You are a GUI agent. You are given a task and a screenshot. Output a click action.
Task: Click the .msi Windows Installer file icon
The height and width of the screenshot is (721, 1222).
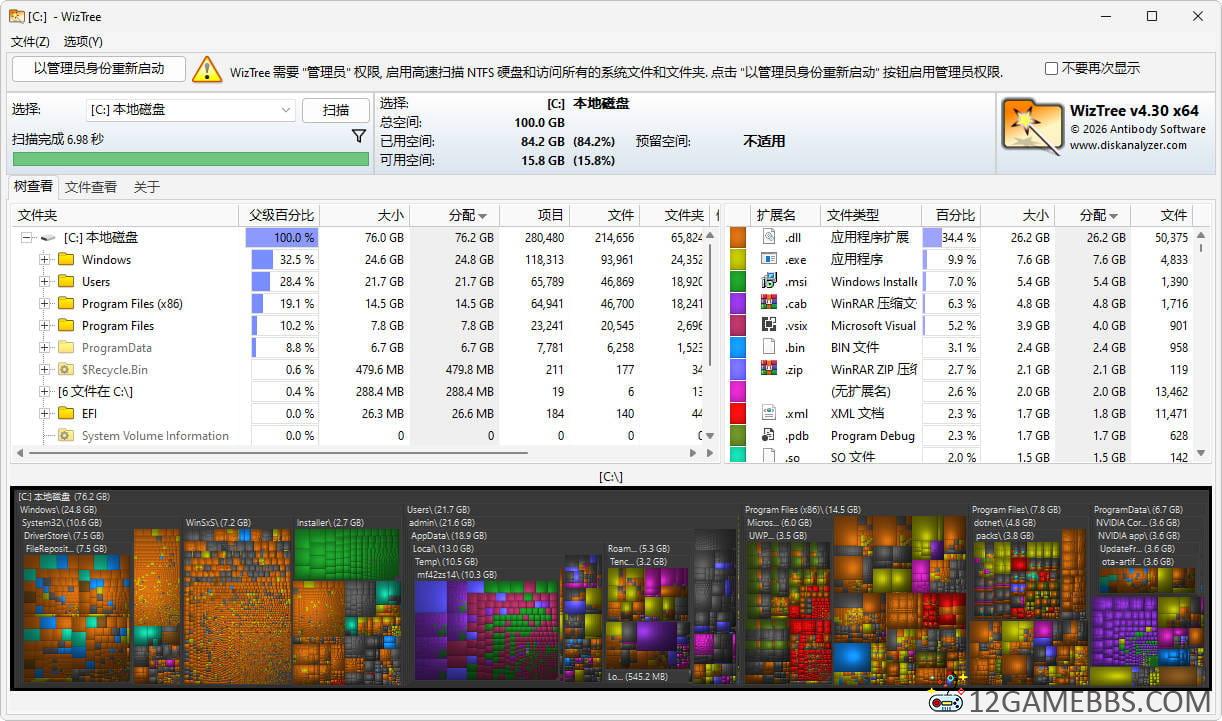coord(769,281)
